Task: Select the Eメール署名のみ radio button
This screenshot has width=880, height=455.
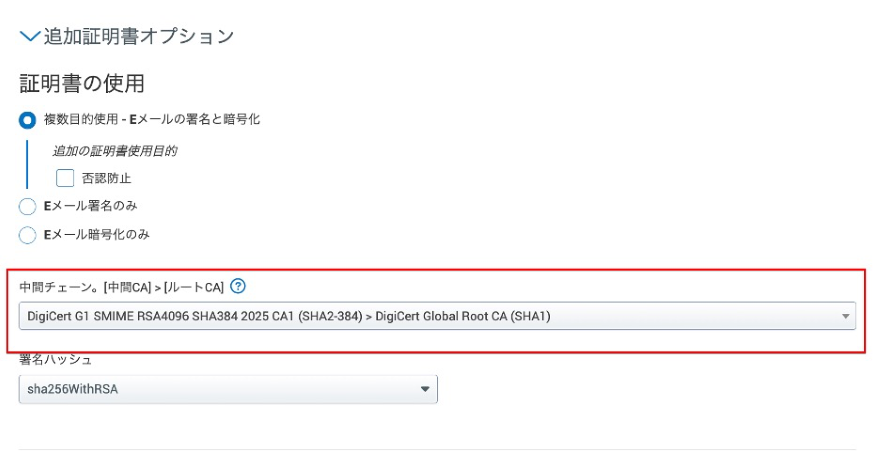Action: (x=28, y=206)
